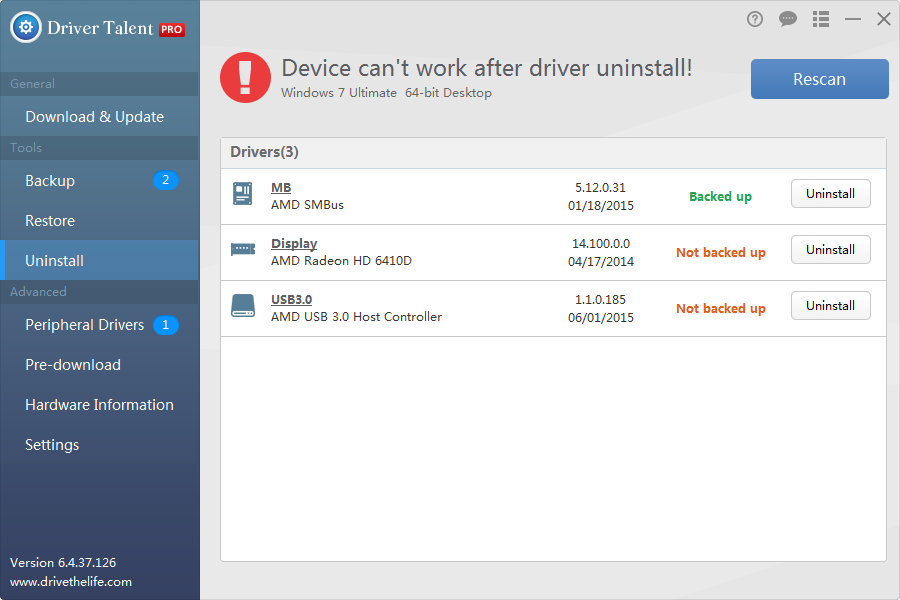Click the date 04/17/2014

[601, 262]
